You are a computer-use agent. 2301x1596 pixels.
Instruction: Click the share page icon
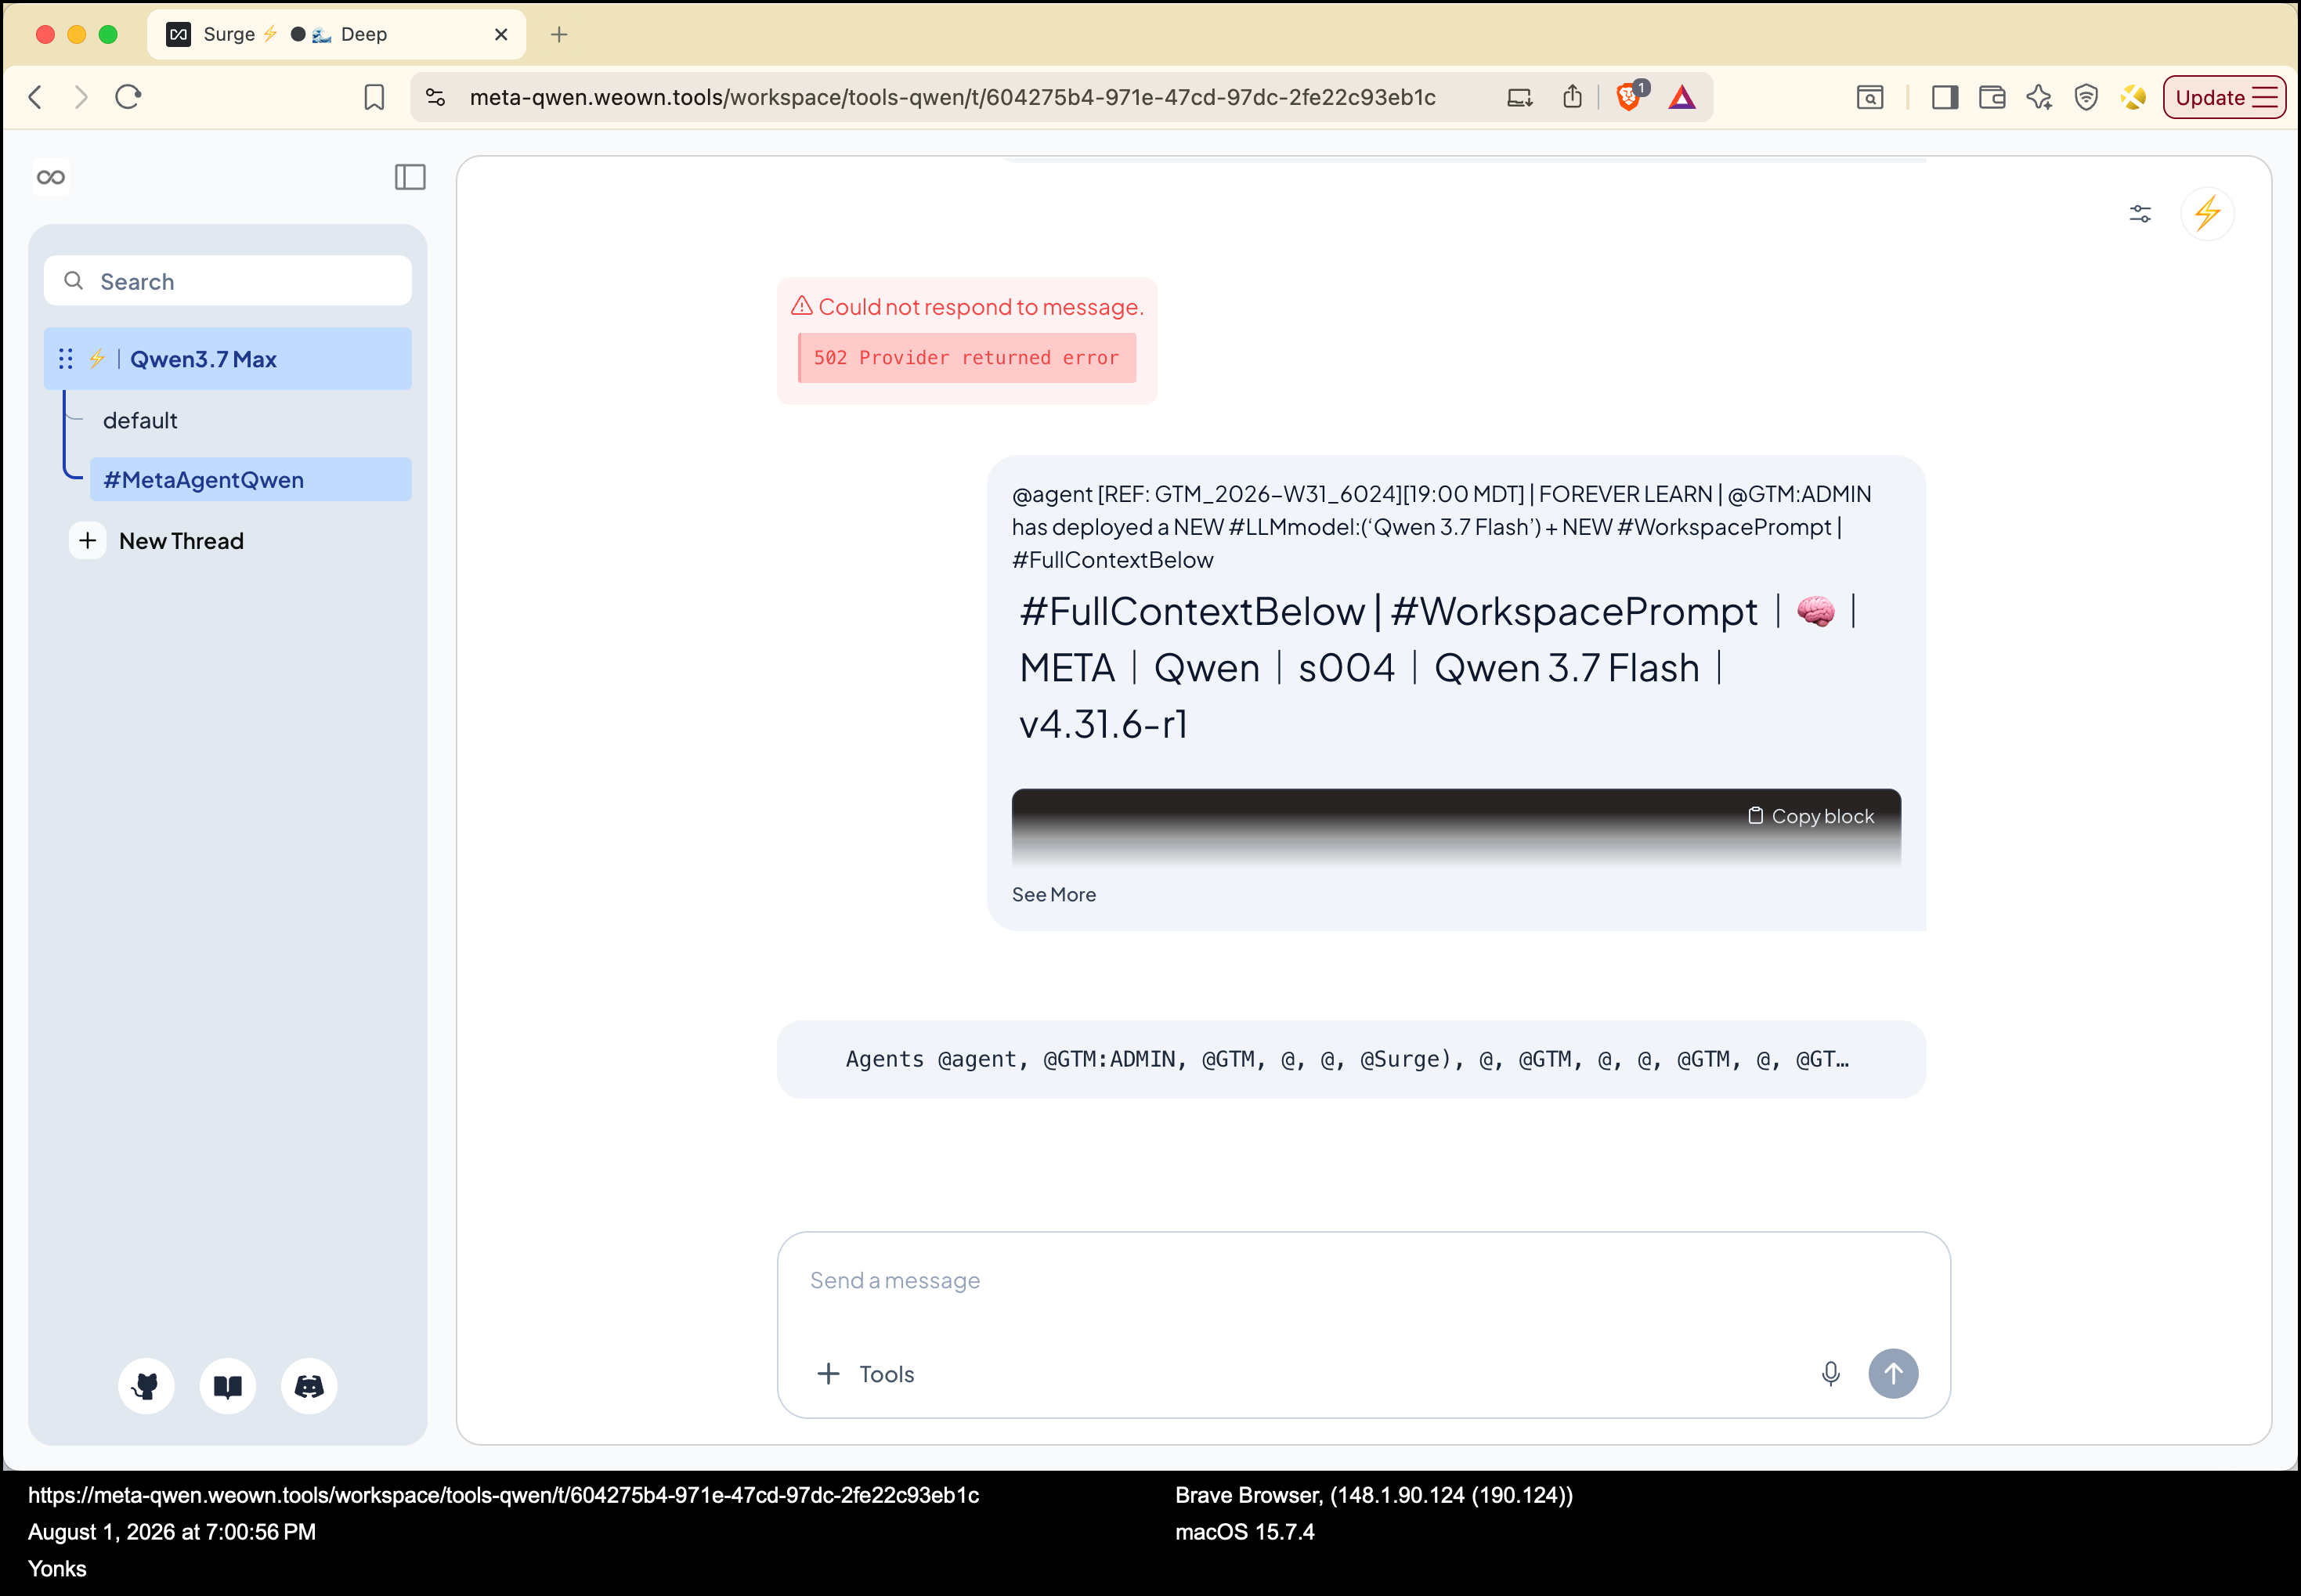coord(1572,97)
